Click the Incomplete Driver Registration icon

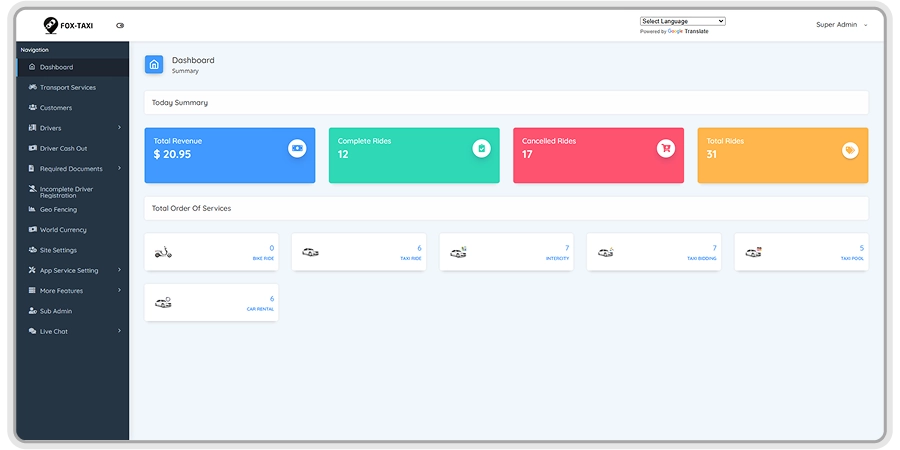click(x=32, y=189)
